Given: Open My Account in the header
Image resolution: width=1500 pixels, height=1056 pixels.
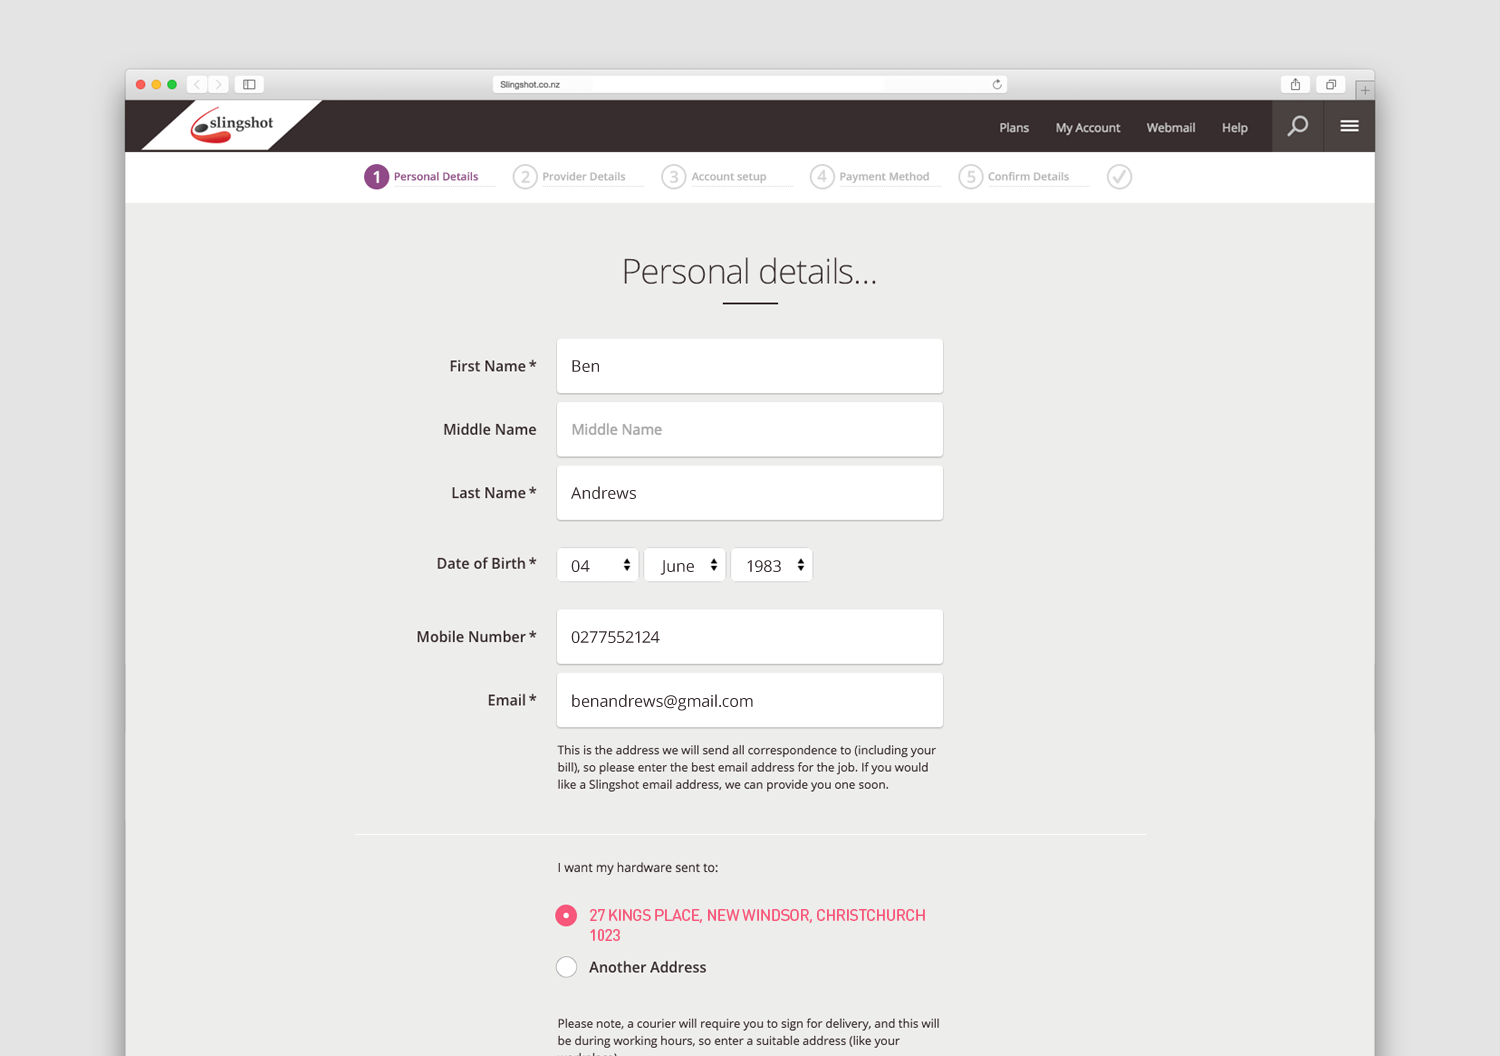Looking at the screenshot, I should [1088, 128].
